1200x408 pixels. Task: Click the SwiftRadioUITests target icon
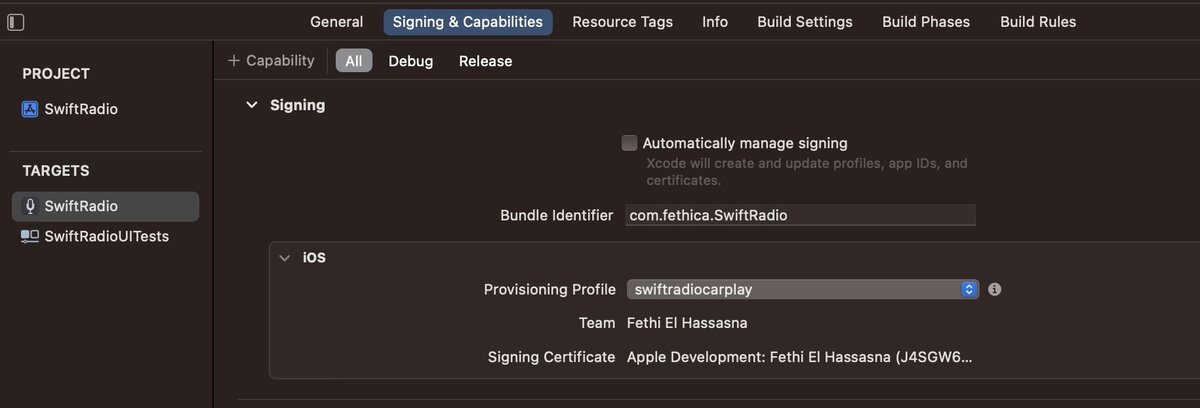pyautogui.click(x=30, y=236)
